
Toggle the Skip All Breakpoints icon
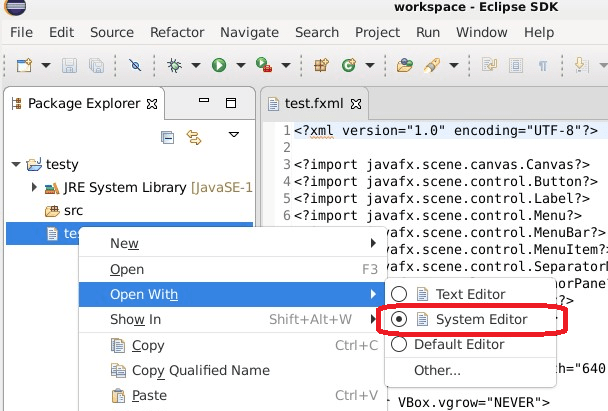[x=135, y=65]
